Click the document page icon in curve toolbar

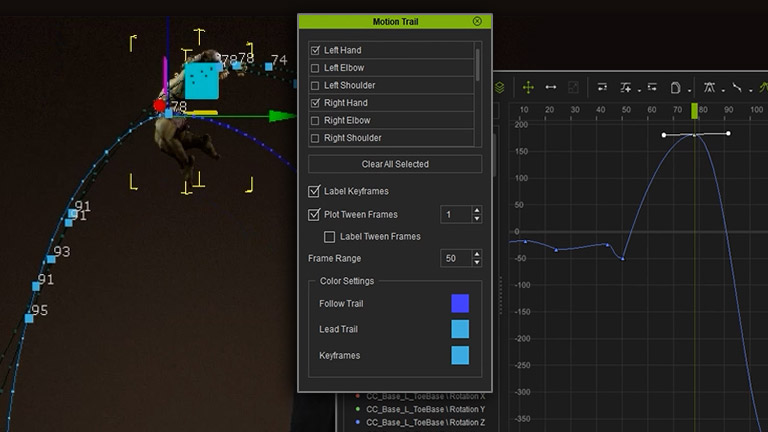point(676,88)
